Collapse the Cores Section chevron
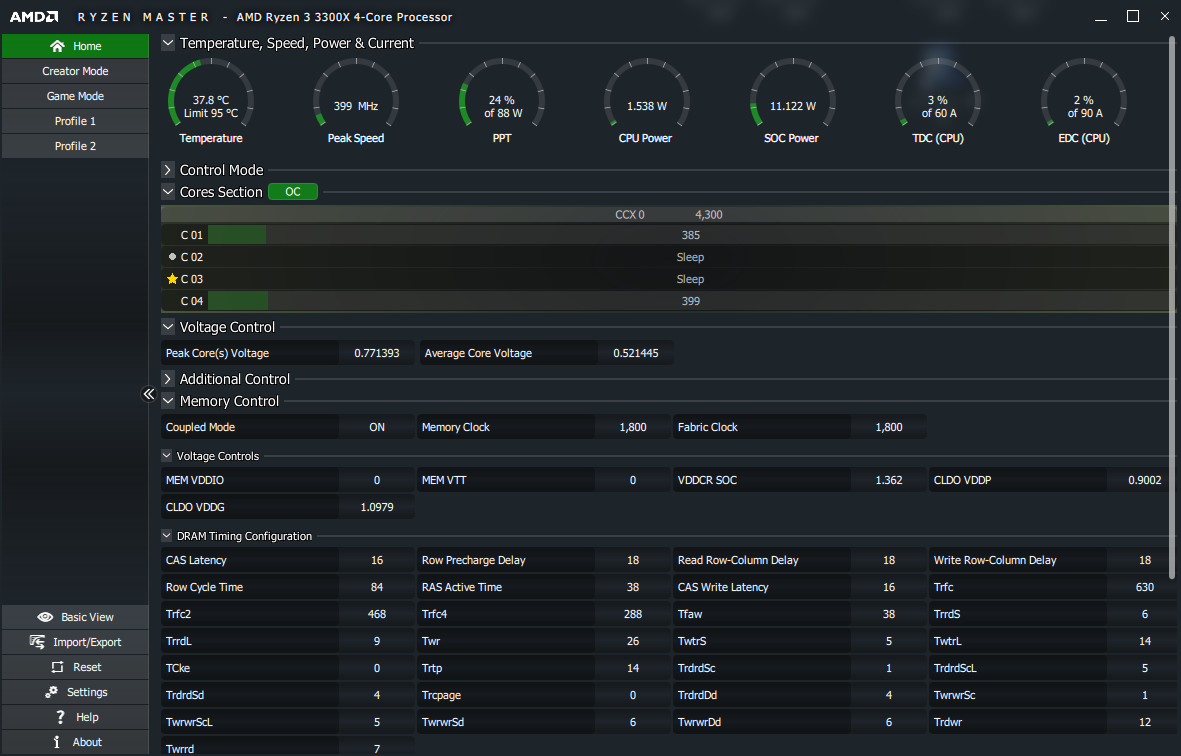The image size is (1181, 756). click(168, 192)
